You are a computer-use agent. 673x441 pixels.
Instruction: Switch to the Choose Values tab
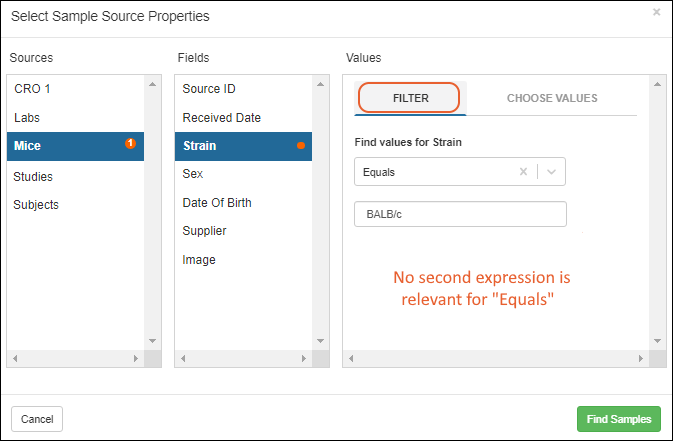pos(552,98)
